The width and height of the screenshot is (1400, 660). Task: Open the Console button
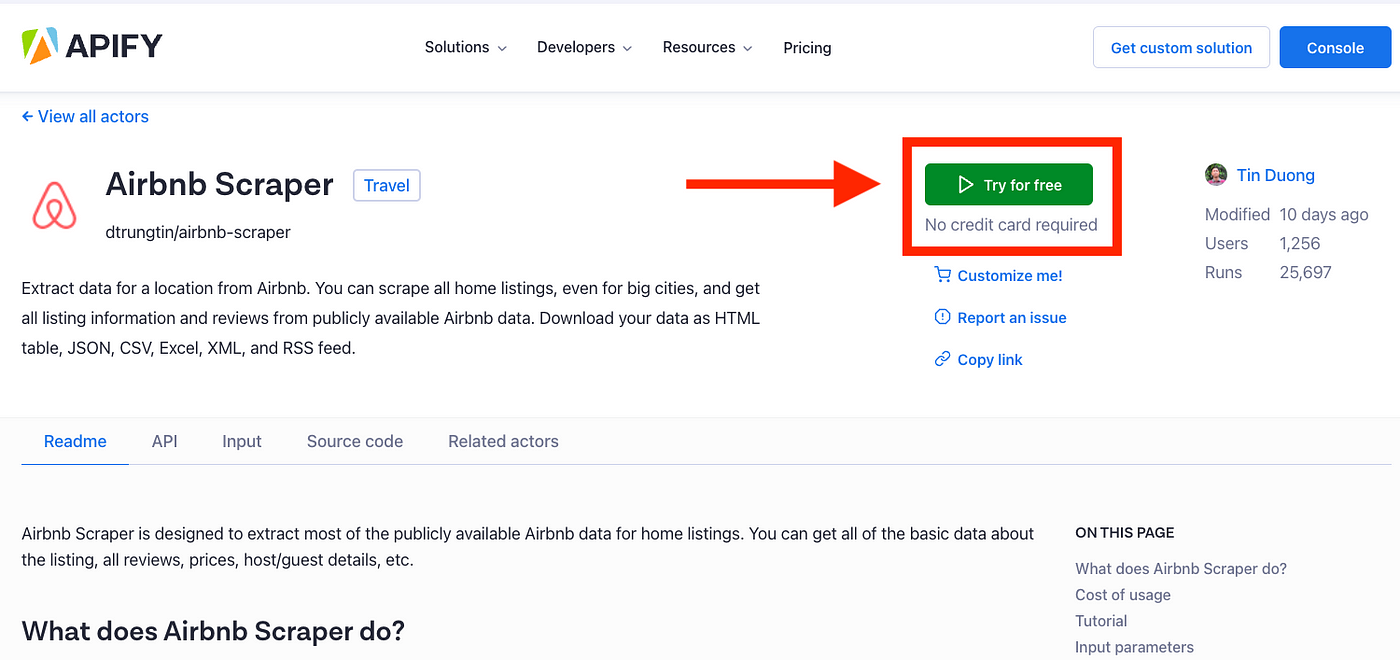click(1335, 47)
